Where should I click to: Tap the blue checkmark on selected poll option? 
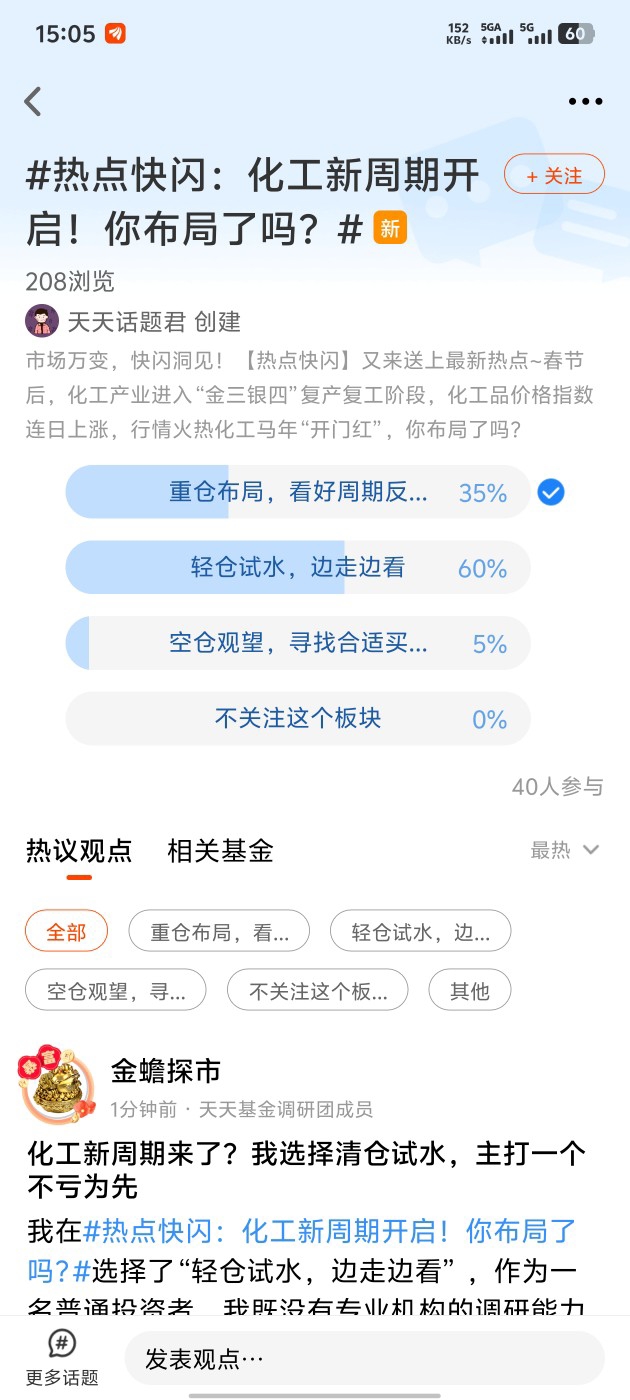point(551,492)
